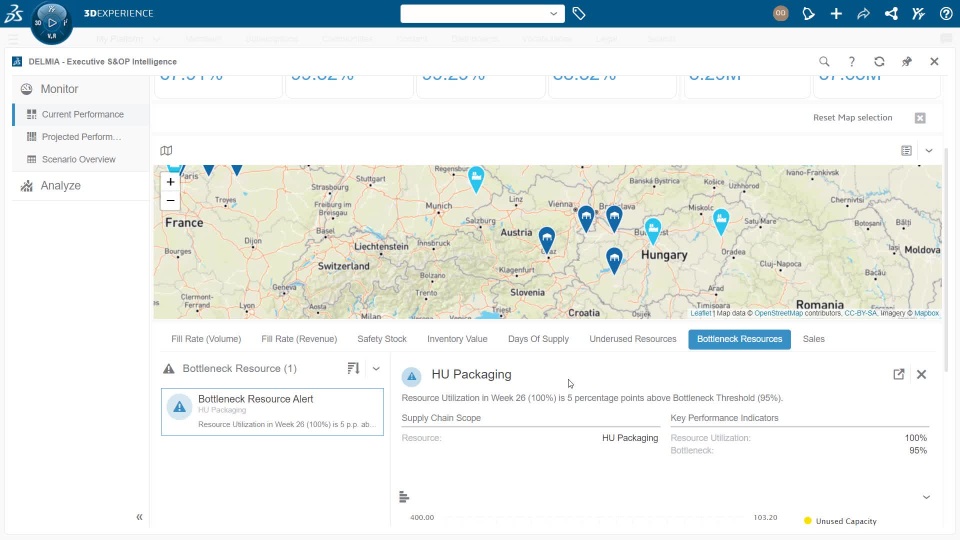Select the Bottleneck Resources tab
The width and height of the screenshot is (960, 540).
740,339
